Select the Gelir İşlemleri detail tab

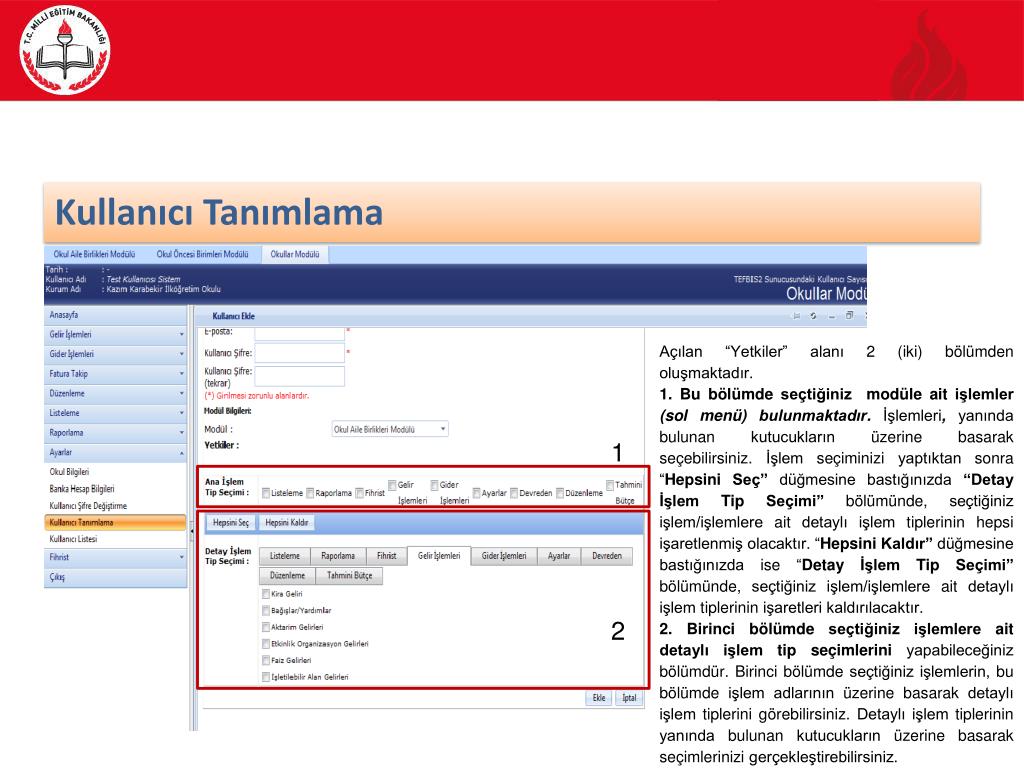(439, 556)
